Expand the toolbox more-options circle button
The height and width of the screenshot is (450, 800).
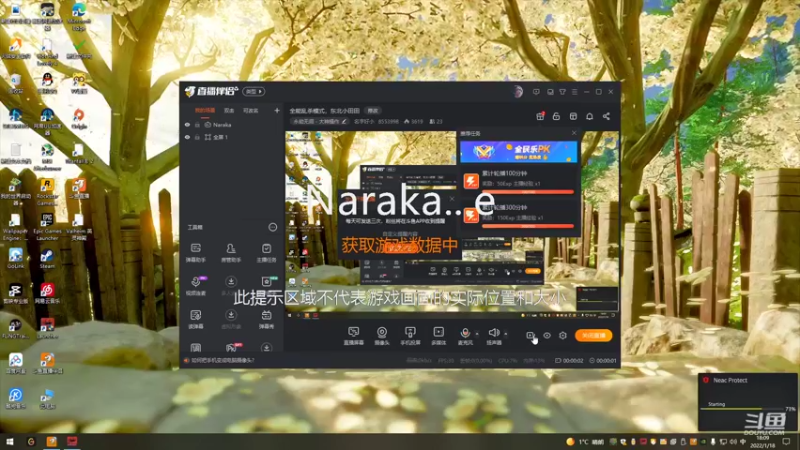(x=273, y=227)
